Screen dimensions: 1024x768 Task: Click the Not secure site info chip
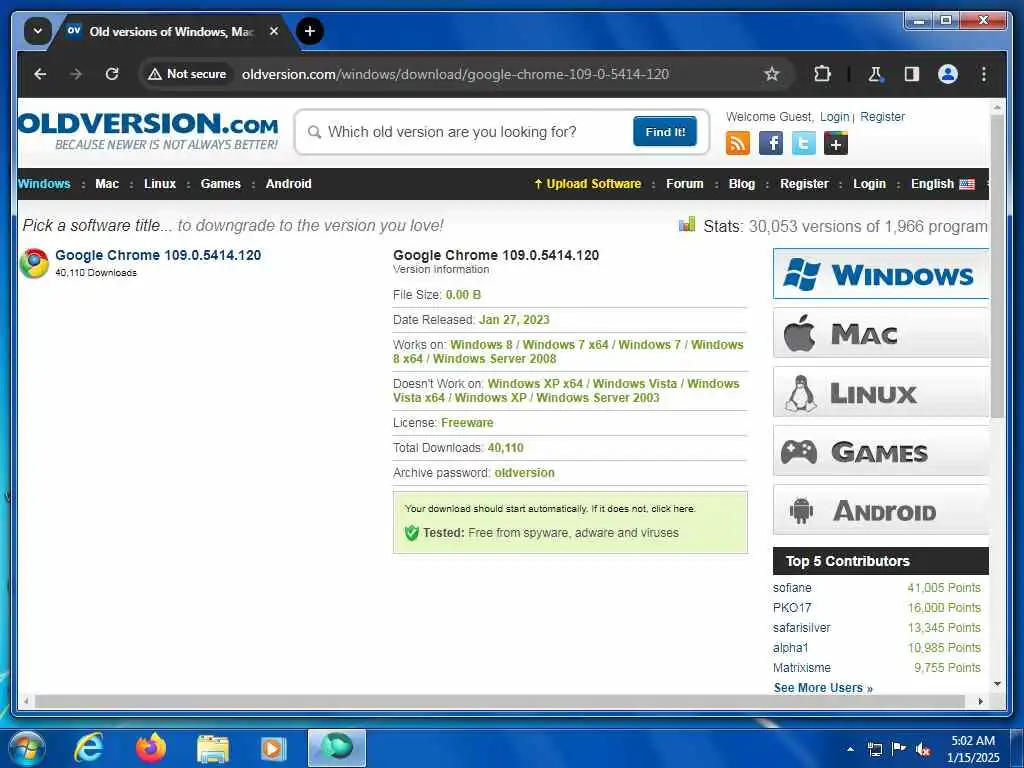click(x=187, y=74)
